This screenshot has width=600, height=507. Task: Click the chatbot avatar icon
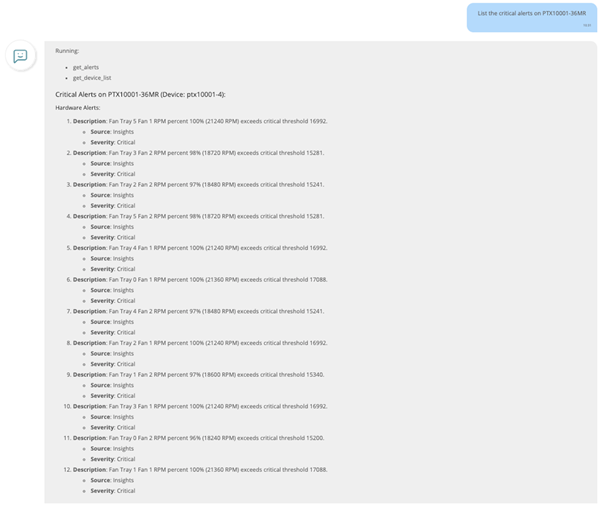[21, 56]
